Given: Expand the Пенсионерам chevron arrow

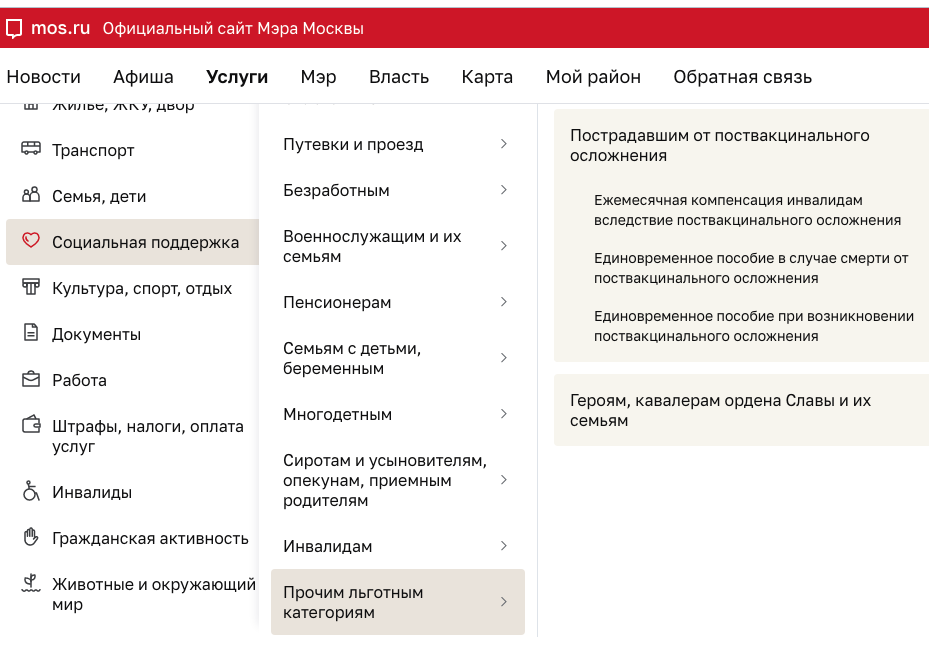Looking at the screenshot, I should 504,301.
